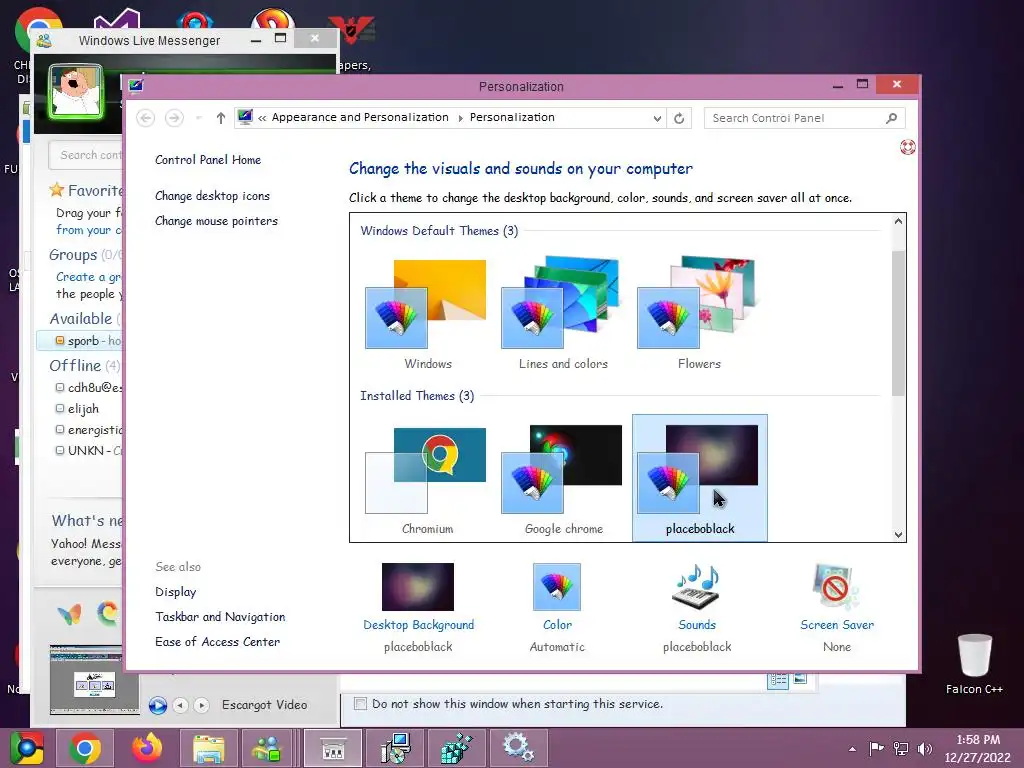Screen dimensions: 1024x768
Task: Click the volume speaker tray icon
Action: click(x=925, y=748)
